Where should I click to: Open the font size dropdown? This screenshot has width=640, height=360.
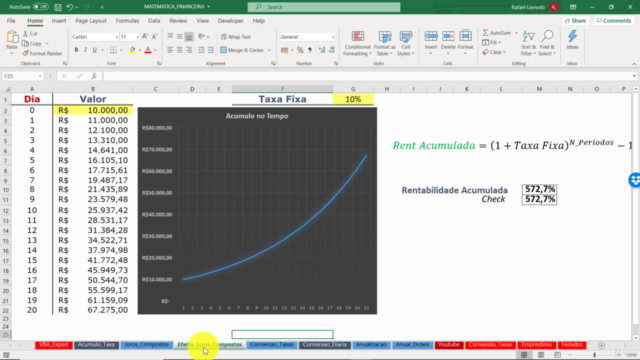point(137,37)
